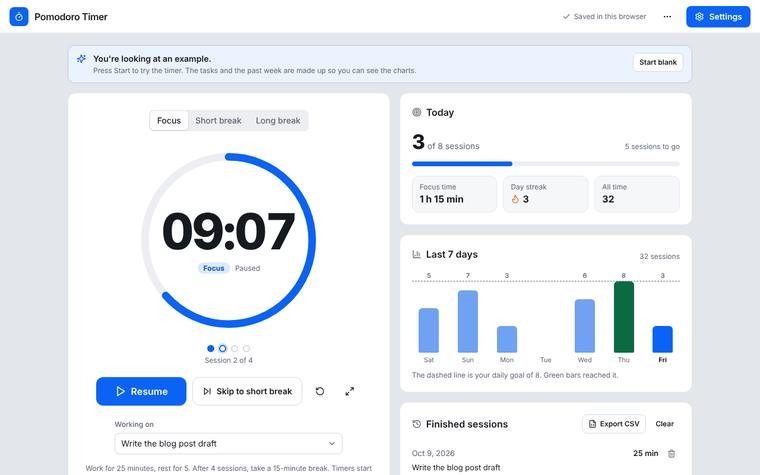Click the Wed bar in chart
The width and height of the screenshot is (760, 475).
pyautogui.click(x=585, y=326)
